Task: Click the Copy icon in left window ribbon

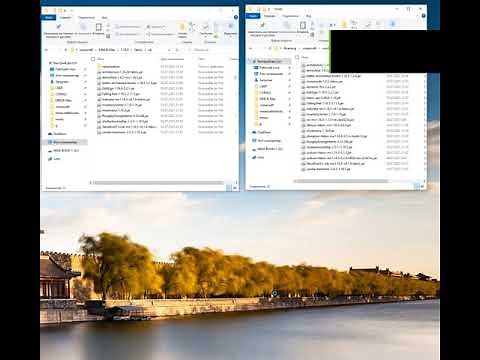Action: 84,29
